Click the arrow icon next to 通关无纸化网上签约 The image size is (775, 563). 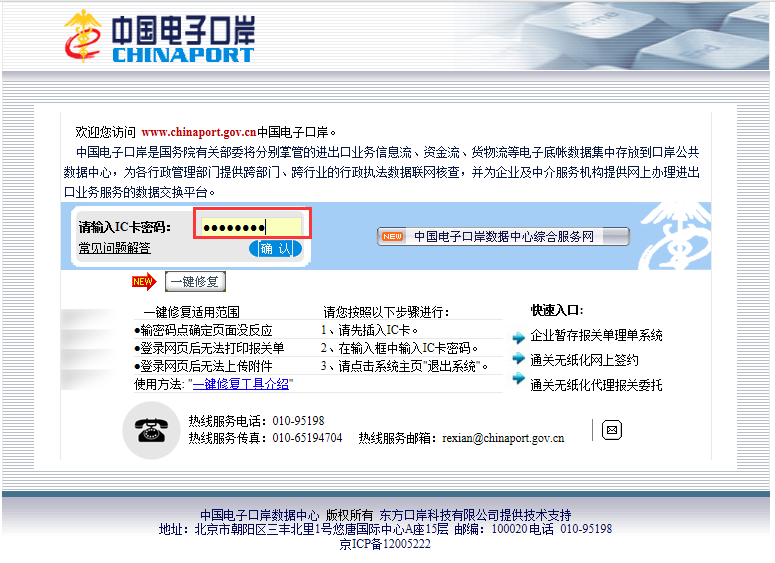pyautogui.click(x=518, y=358)
